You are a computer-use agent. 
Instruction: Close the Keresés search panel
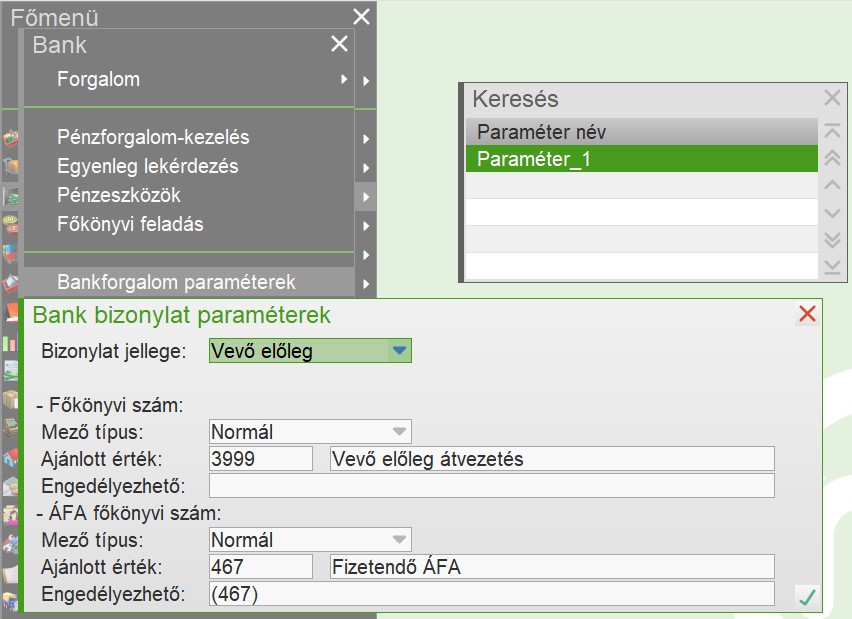832,98
